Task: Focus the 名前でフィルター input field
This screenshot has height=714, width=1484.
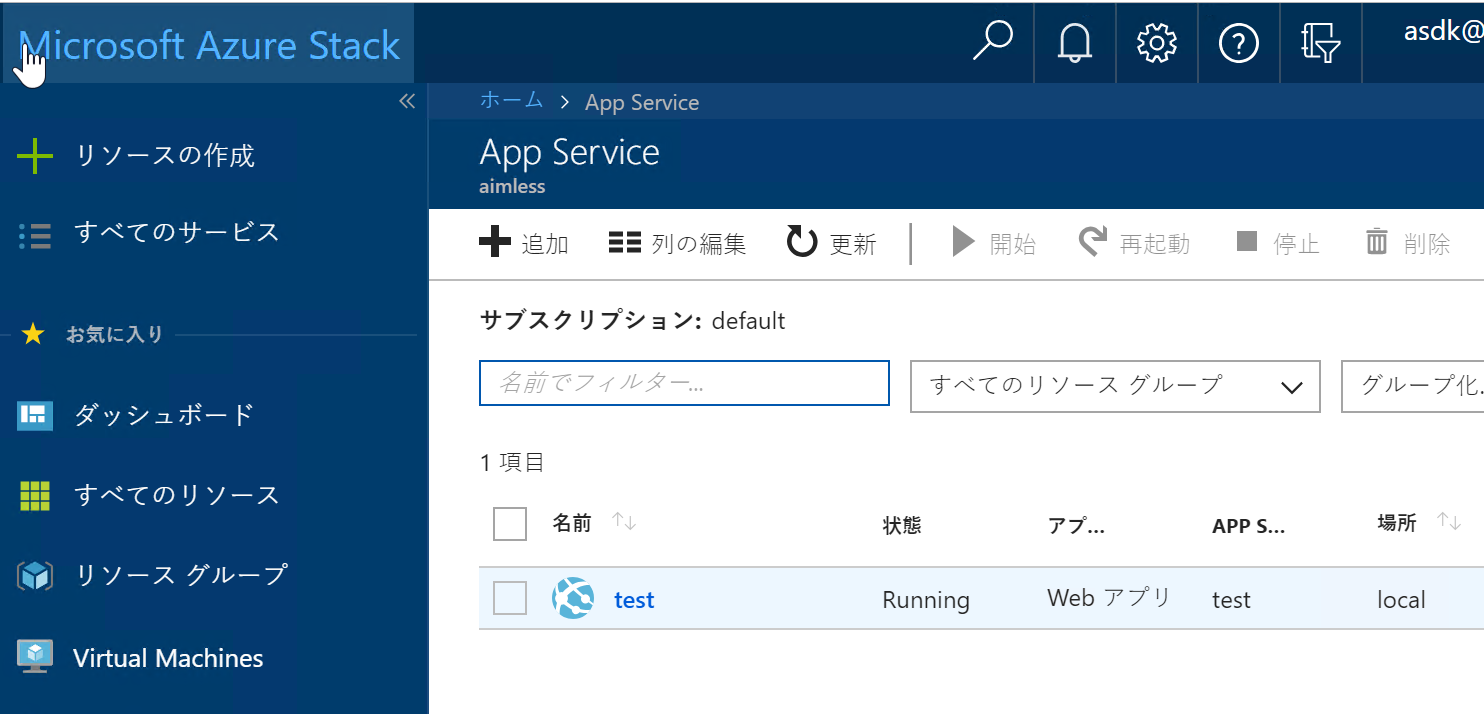Action: pyautogui.click(x=684, y=383)
